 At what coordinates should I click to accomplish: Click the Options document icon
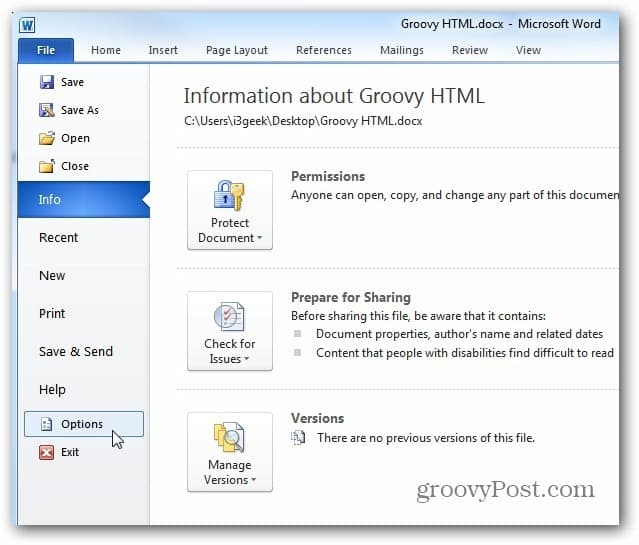[46, 424]
